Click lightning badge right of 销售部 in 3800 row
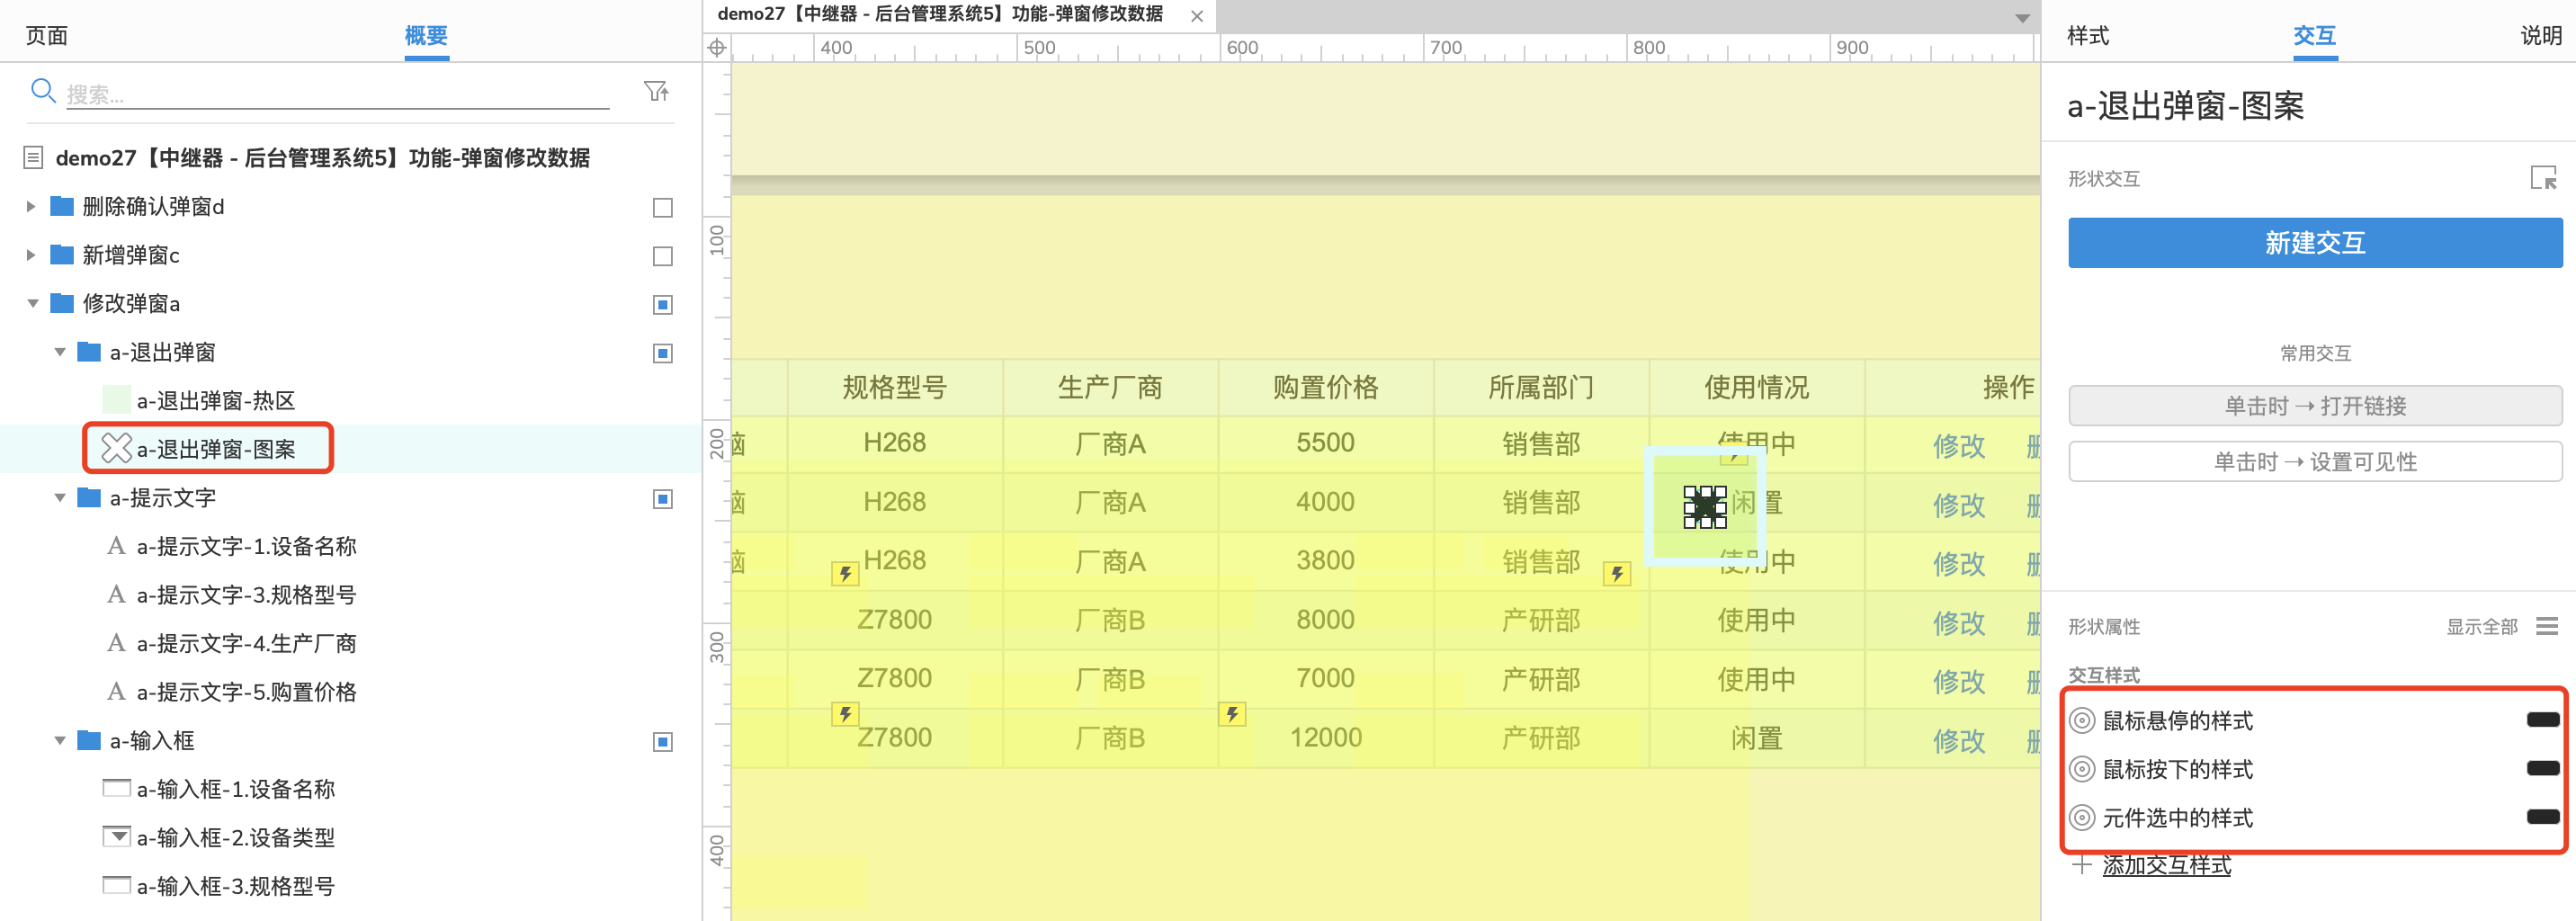The width and height of the screenshot is (2576, 921). 1617,574
